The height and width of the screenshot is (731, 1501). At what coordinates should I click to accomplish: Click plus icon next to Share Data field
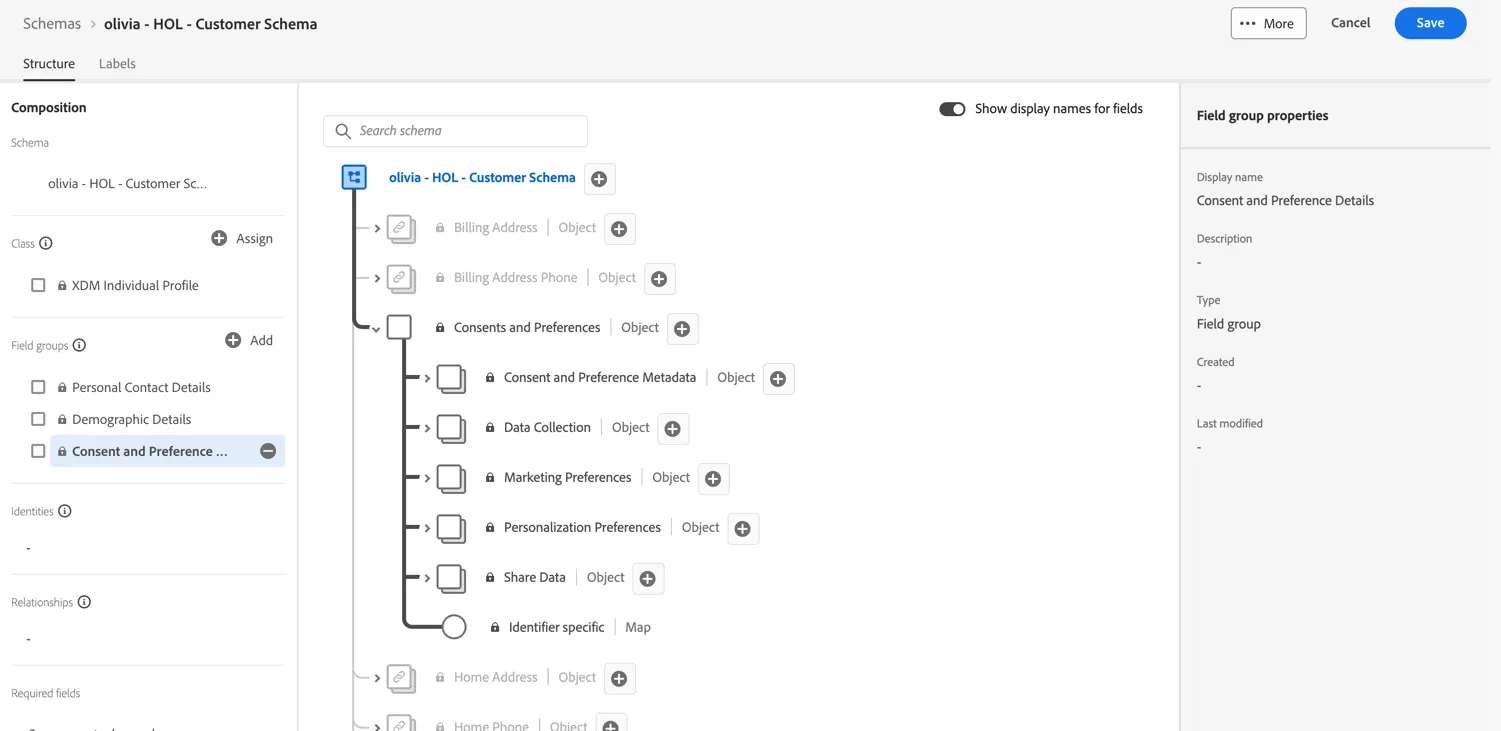648,579
